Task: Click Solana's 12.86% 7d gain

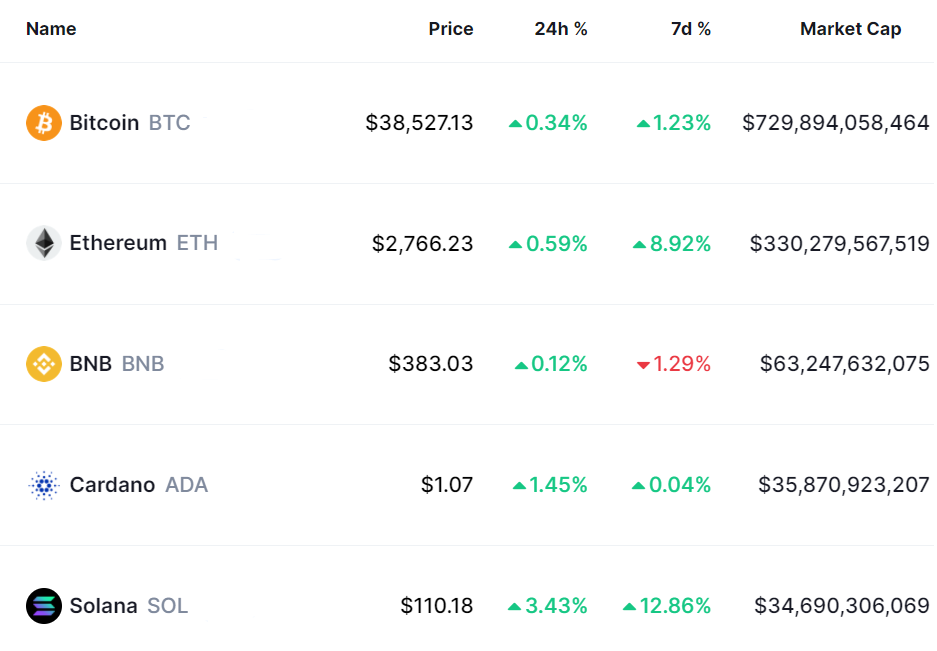Action: pyautogui.click(x=667, y=606)
